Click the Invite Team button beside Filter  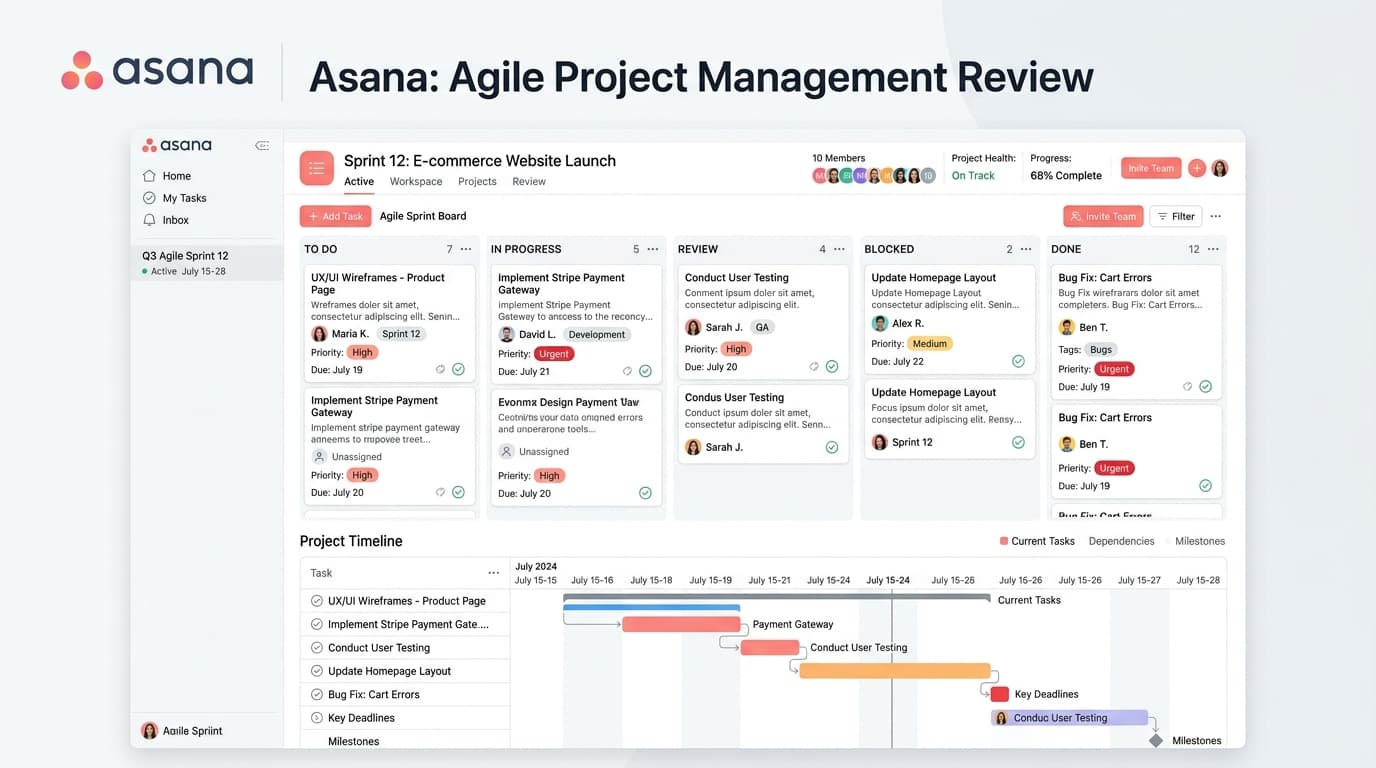tap(1103, 216)
